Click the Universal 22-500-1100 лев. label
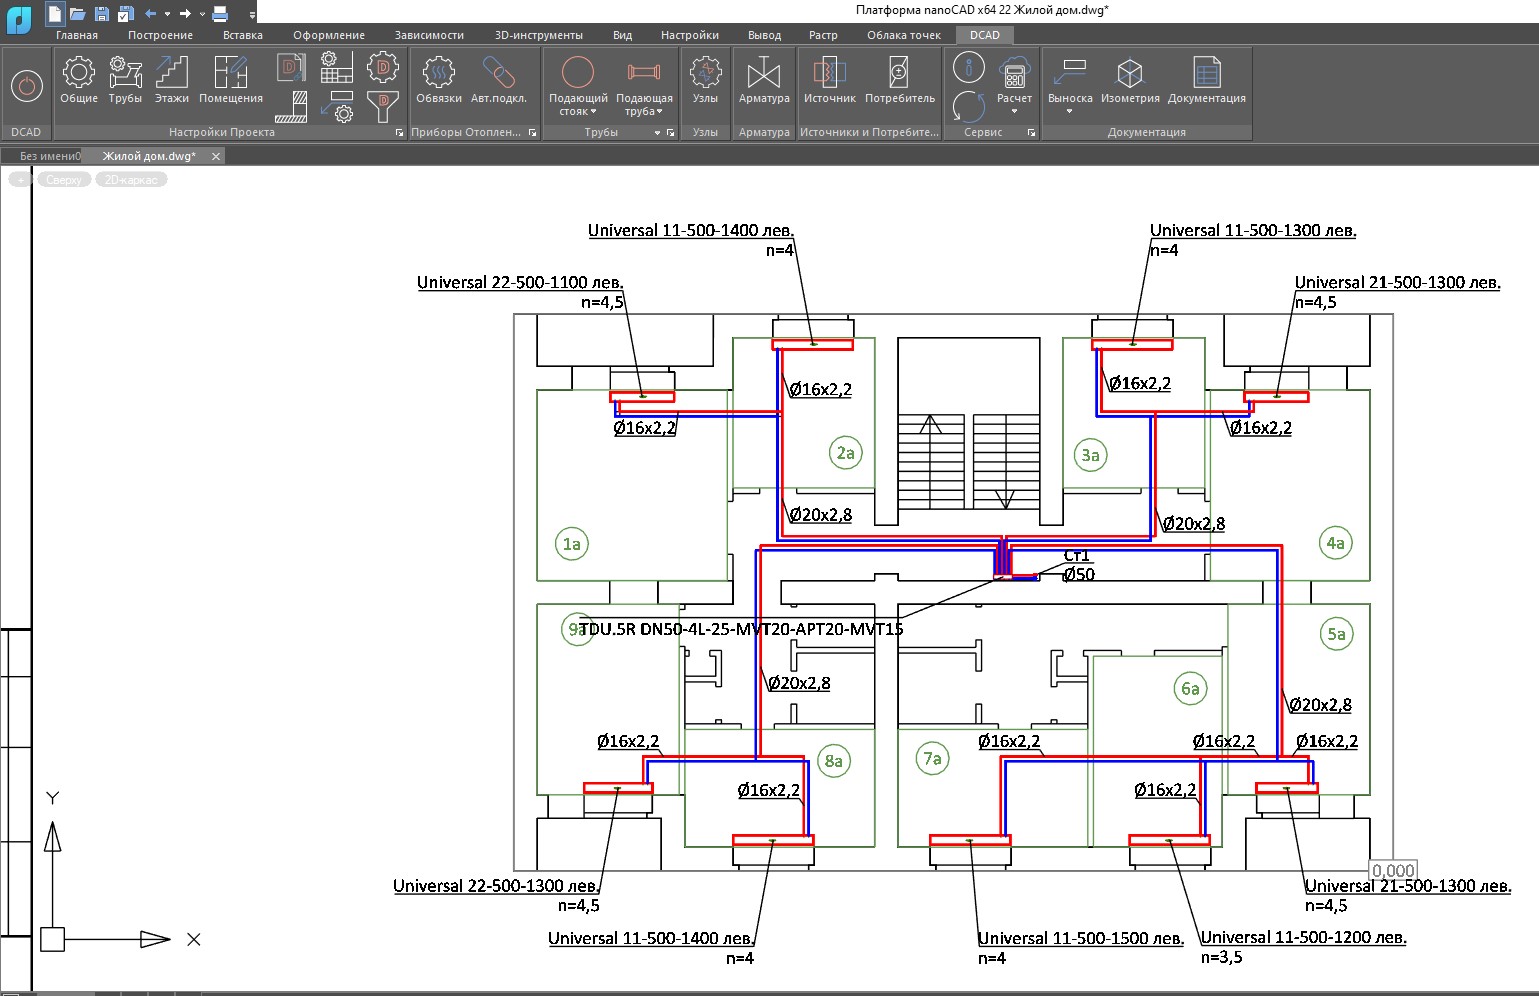 520,282
